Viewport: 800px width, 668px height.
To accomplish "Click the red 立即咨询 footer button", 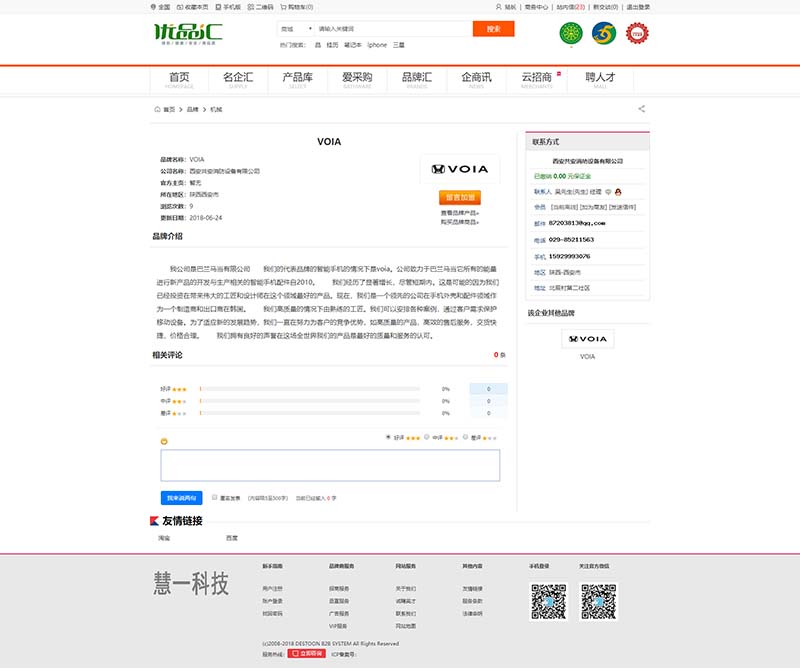I will click(x=306, y=653).
